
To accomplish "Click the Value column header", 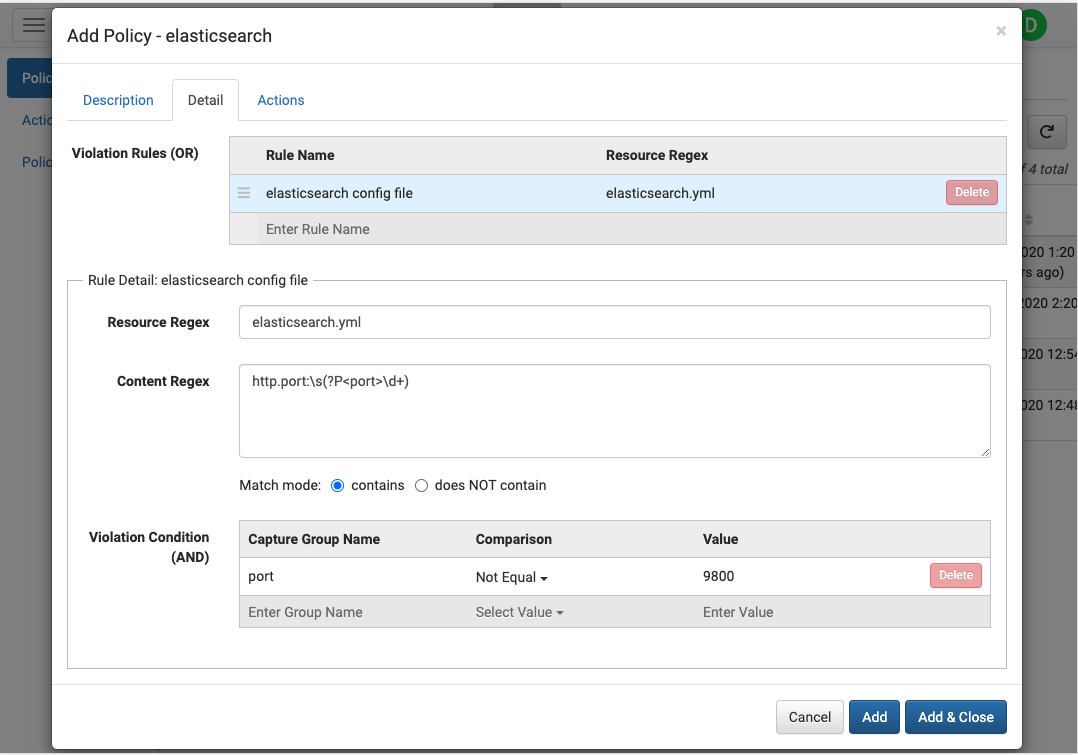I will click(720, 539).
